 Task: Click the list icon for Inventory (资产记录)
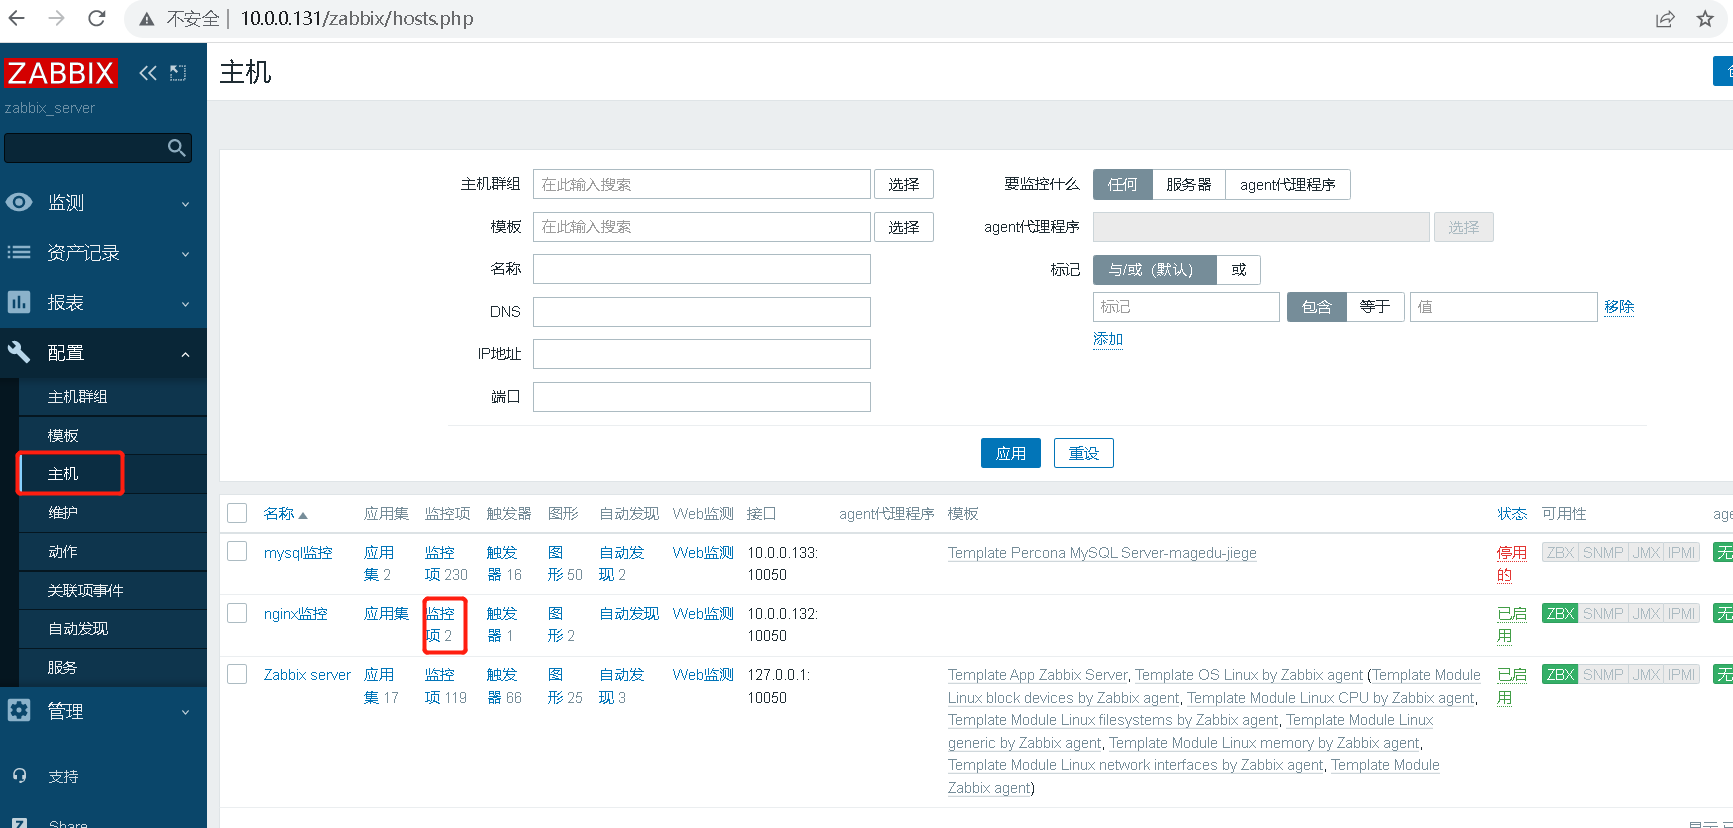pos(19,252)
